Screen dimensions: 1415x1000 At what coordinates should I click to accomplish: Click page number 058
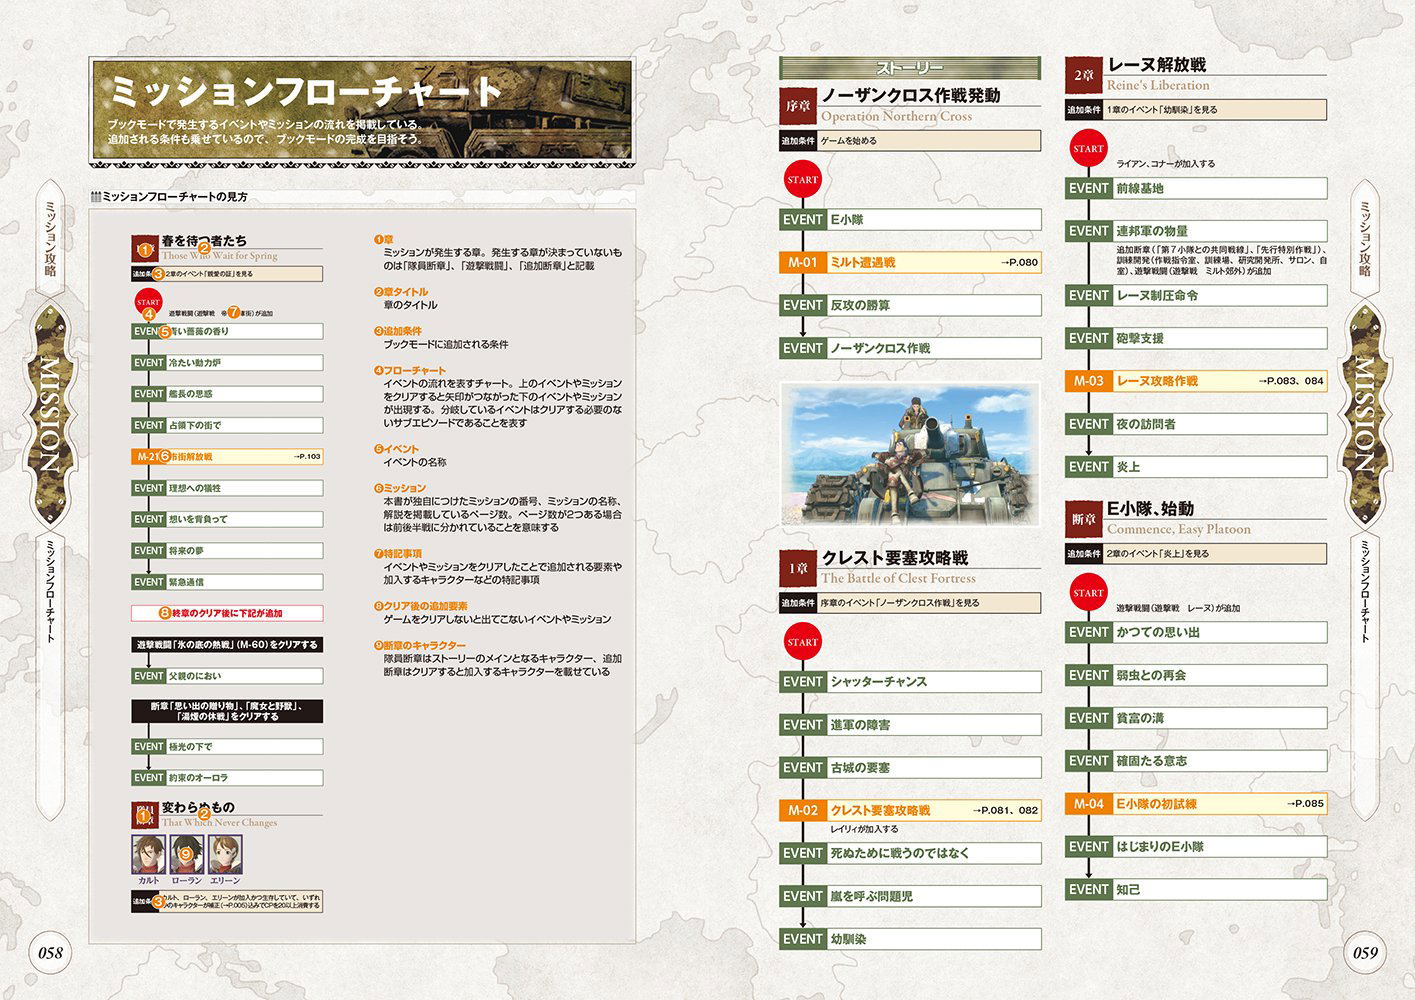[x=50, y=953]
